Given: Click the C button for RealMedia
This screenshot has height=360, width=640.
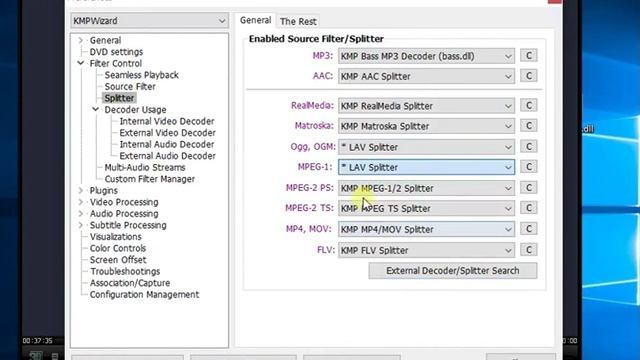Looking at the screenshot, I should tap(529, 105).
